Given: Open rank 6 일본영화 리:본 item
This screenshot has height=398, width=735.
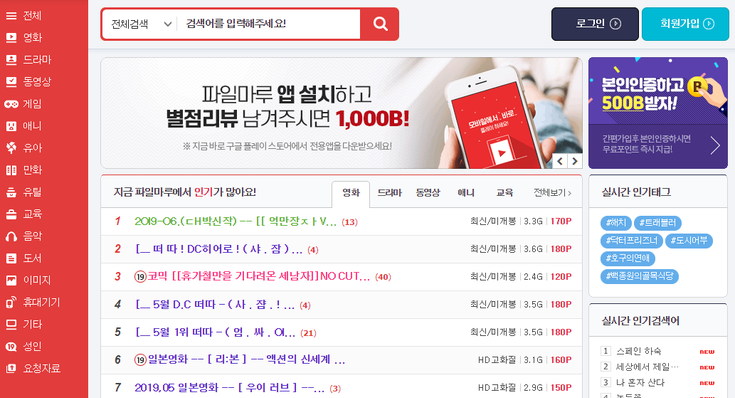Looking at the screenshot, I should [247, 360].
